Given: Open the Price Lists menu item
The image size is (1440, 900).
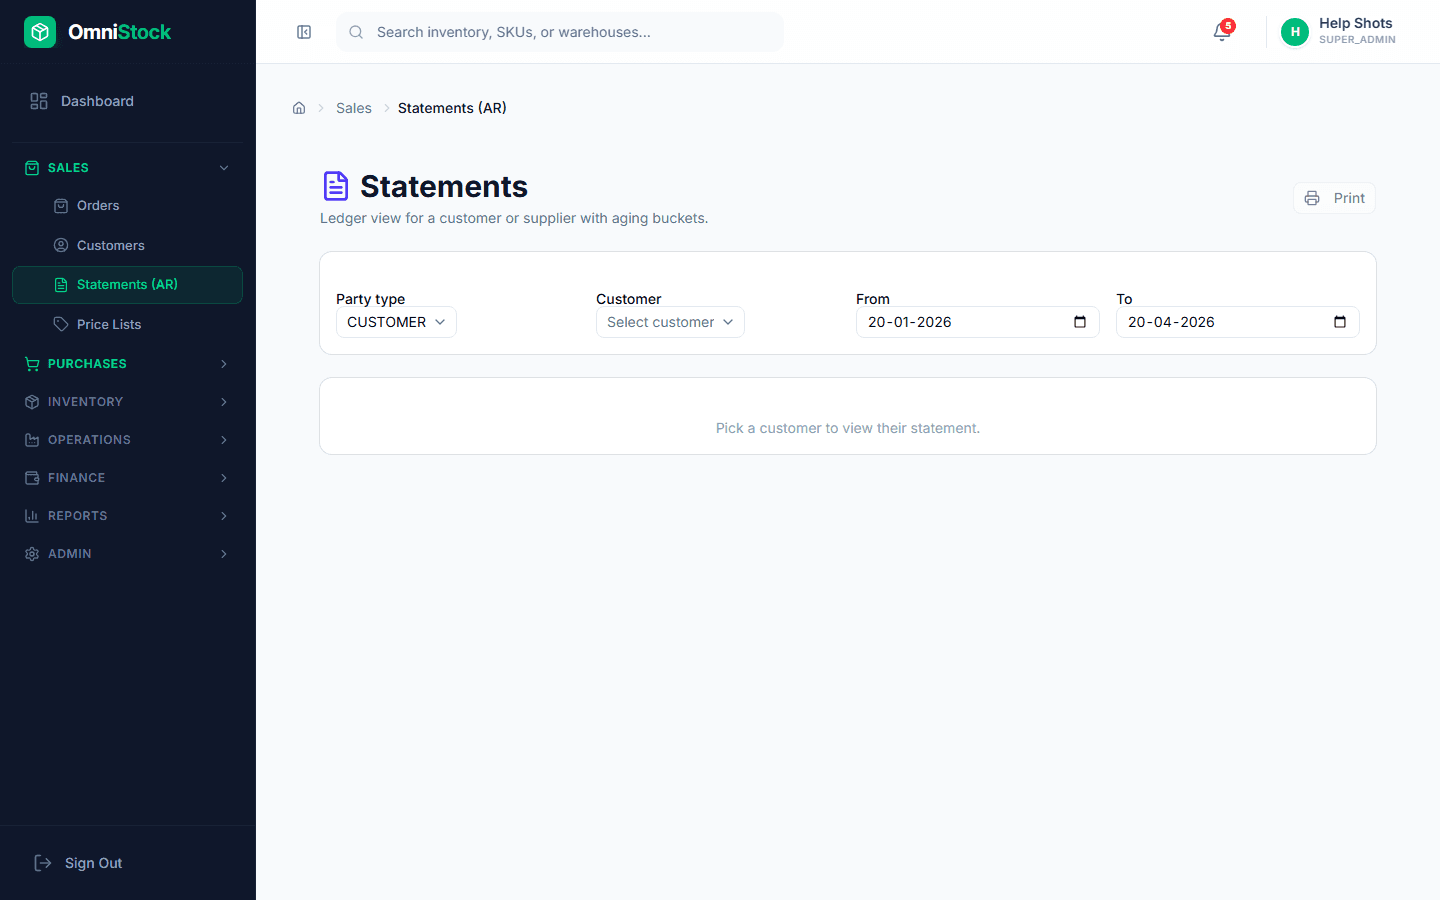Looking at the screenshot, I should pyautogui.click(x=127, y=324).
